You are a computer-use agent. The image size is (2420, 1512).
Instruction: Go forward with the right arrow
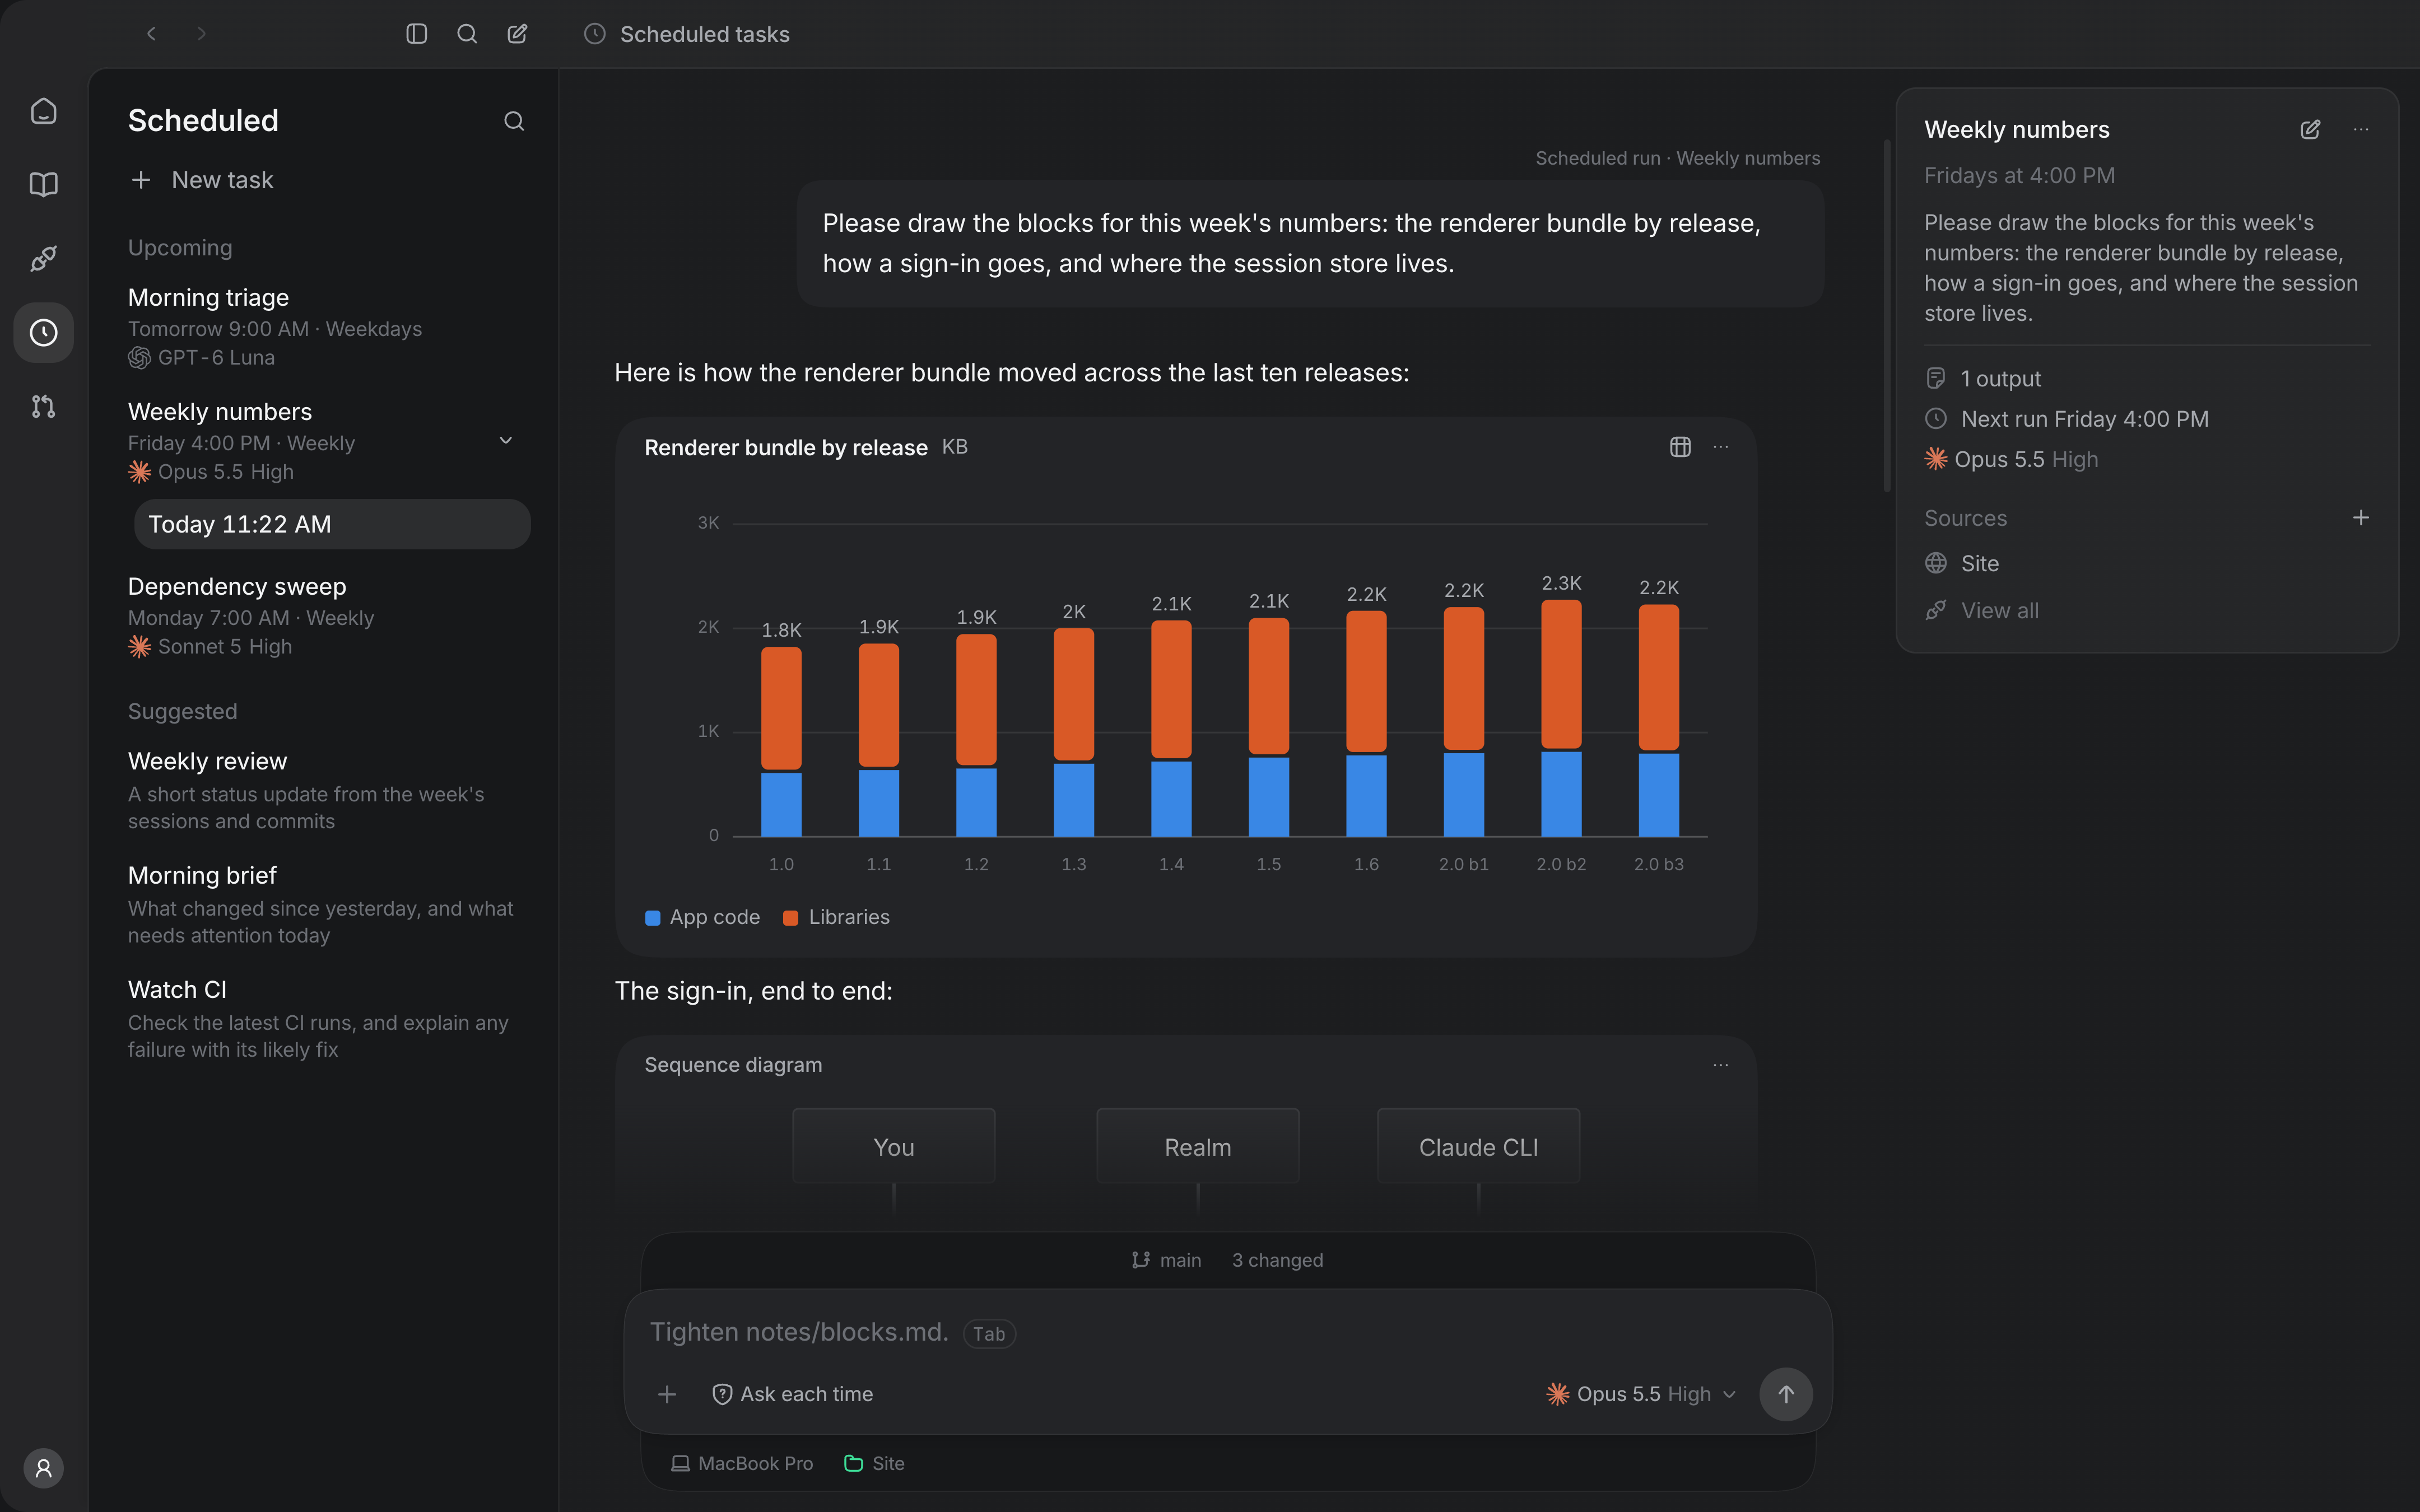click(x=201, y=34)
